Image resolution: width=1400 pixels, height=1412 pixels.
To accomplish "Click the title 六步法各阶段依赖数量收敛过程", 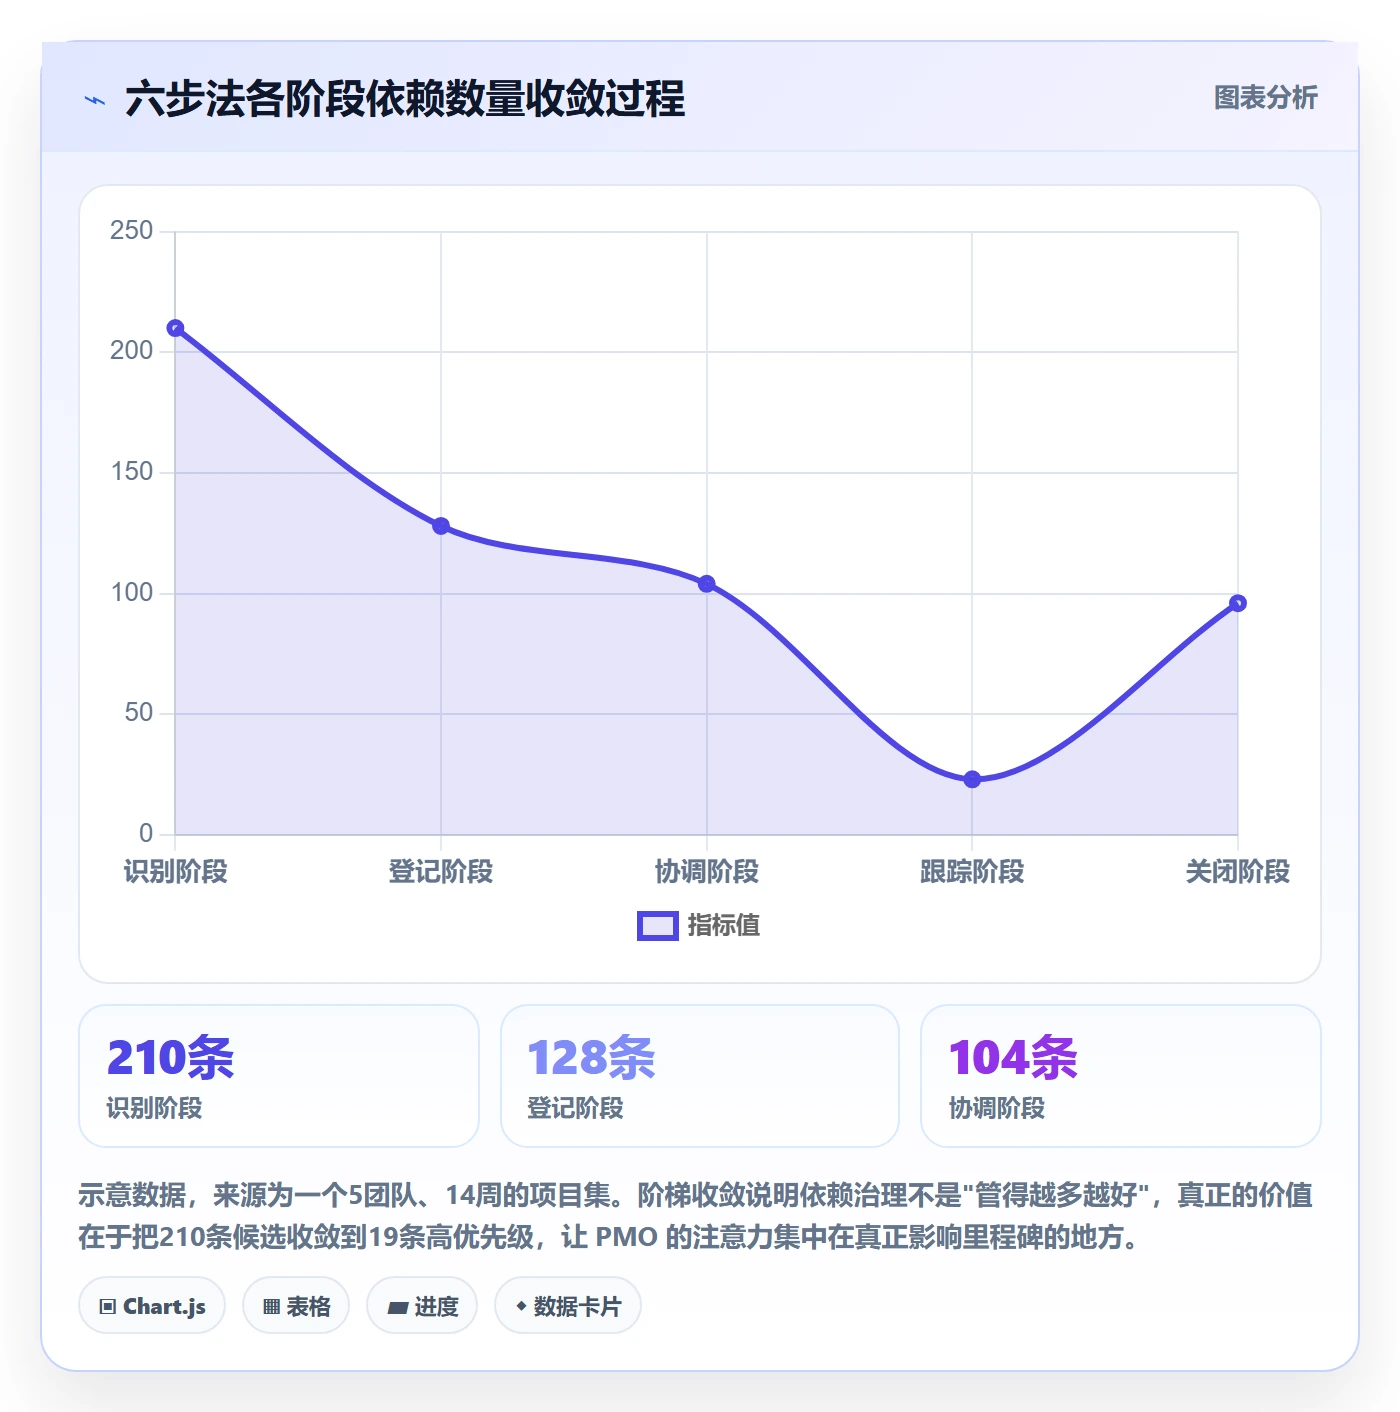I will pyautogui.click(x=405, y=100).
